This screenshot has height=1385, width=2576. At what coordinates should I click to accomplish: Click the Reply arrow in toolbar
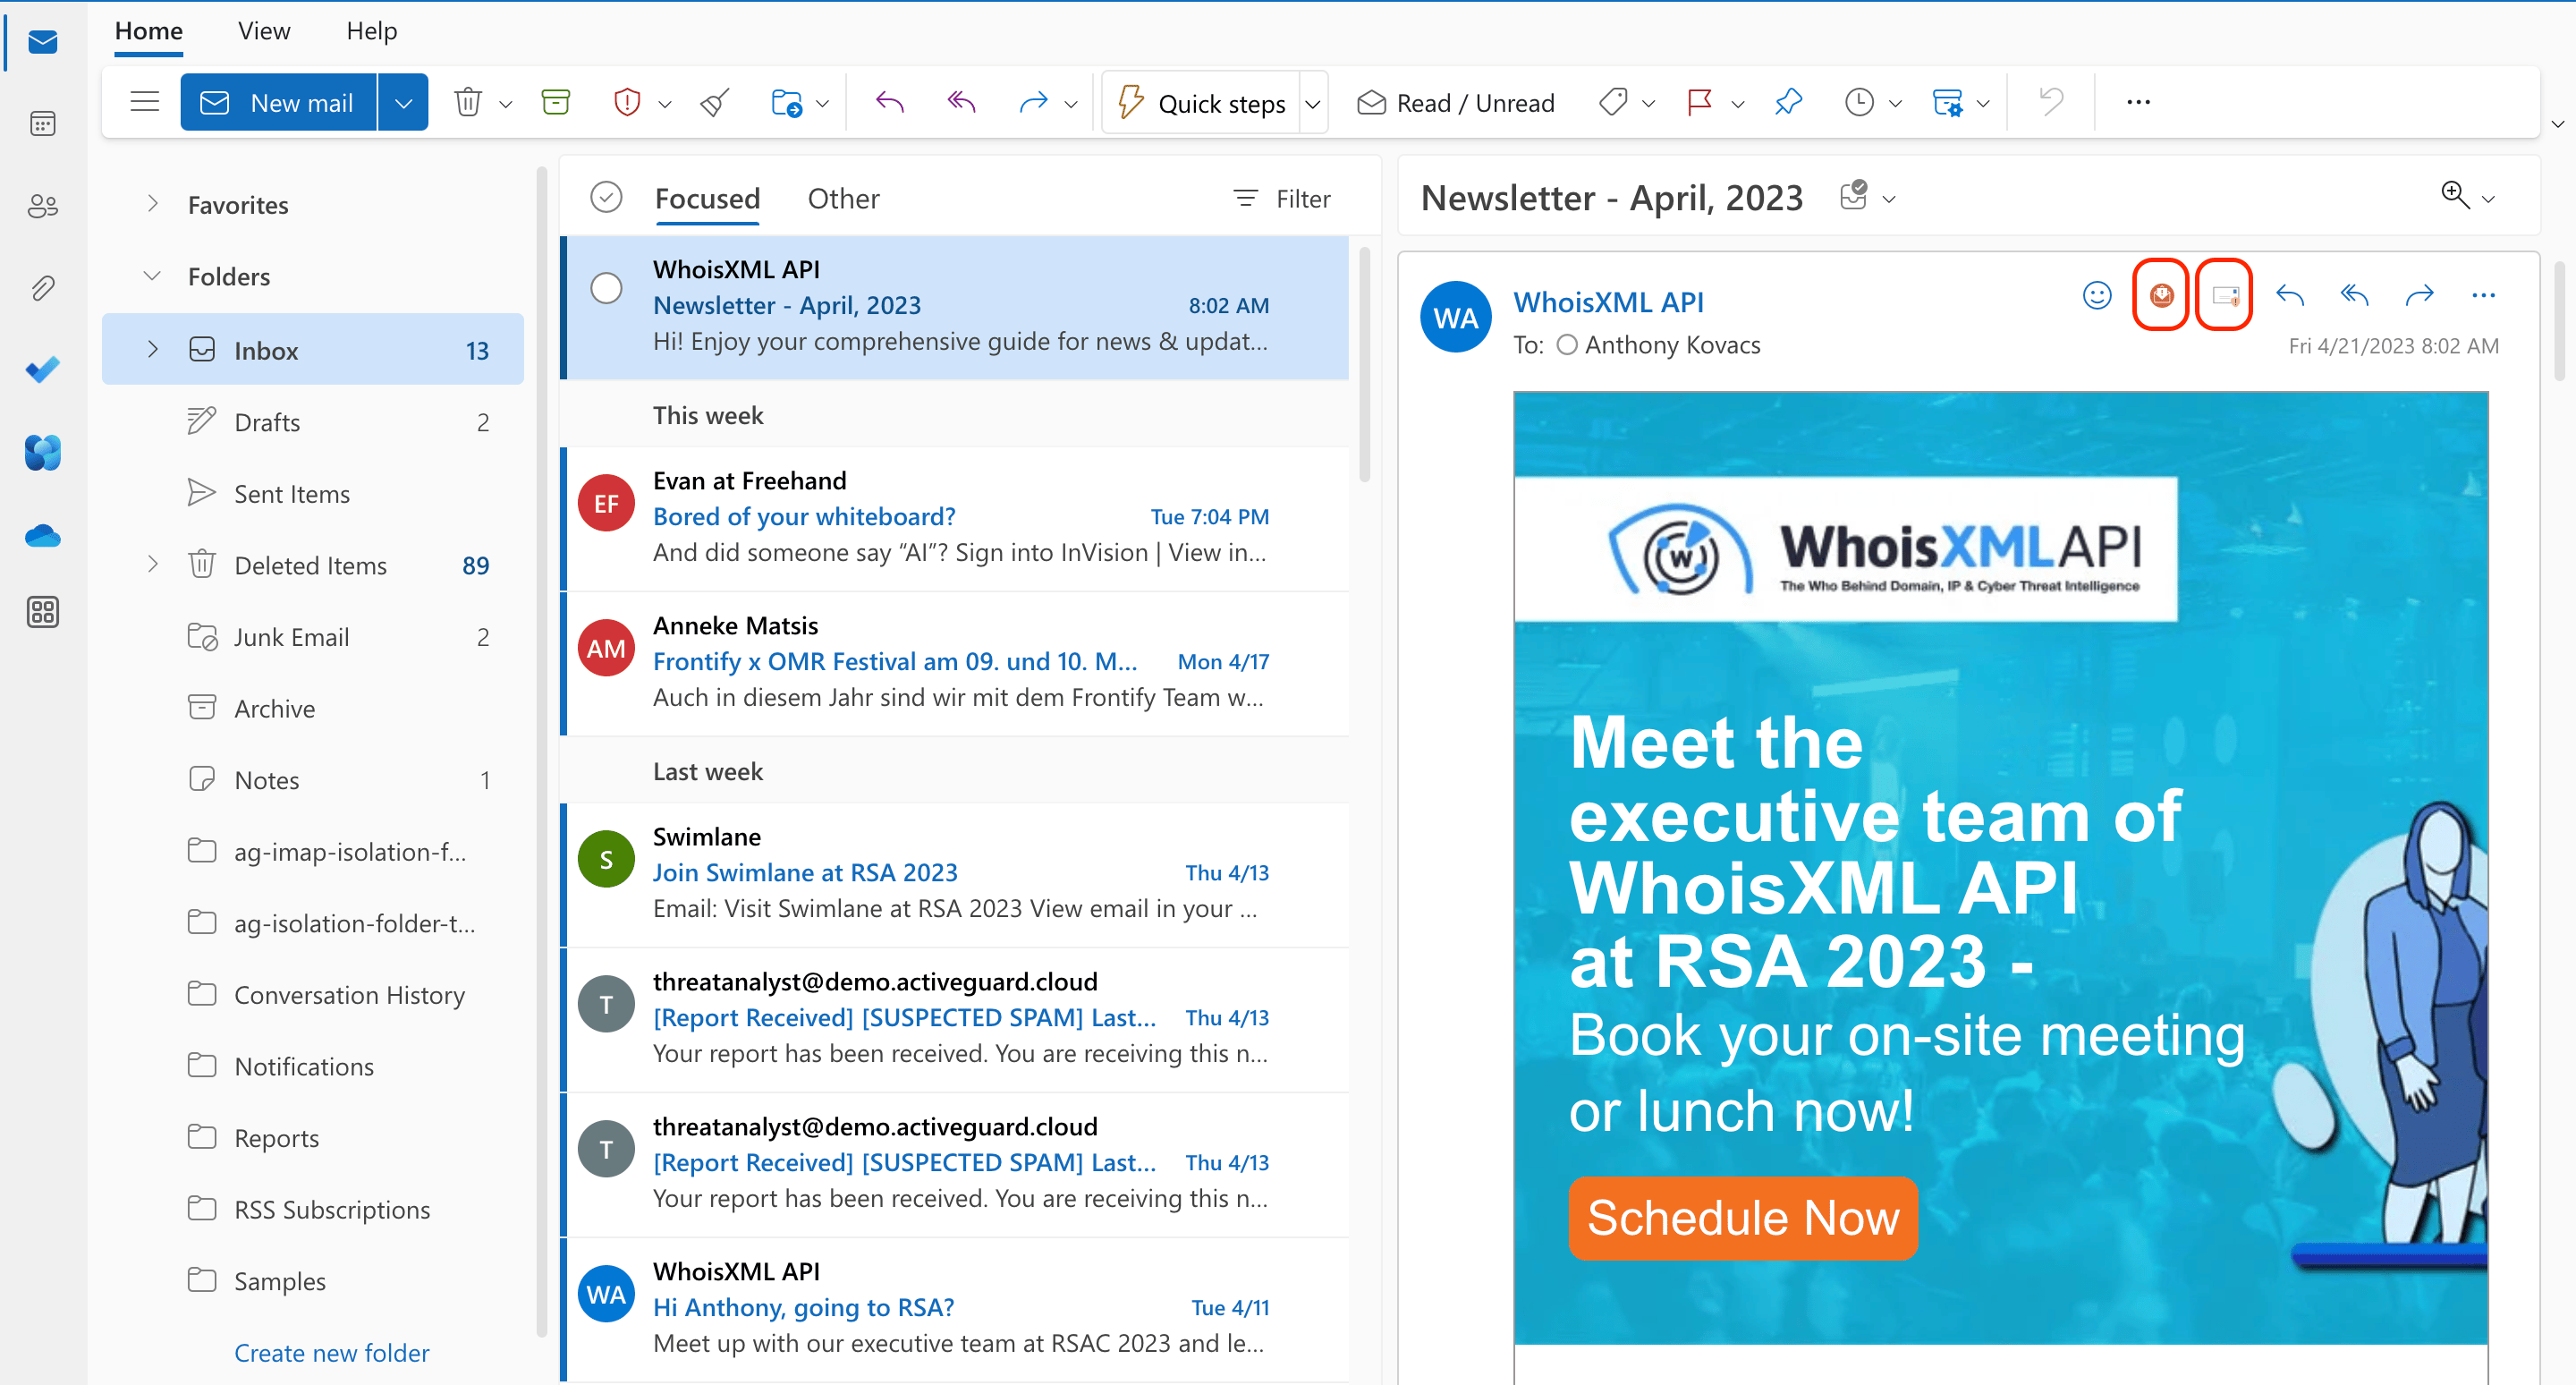[x=889, y=102]
